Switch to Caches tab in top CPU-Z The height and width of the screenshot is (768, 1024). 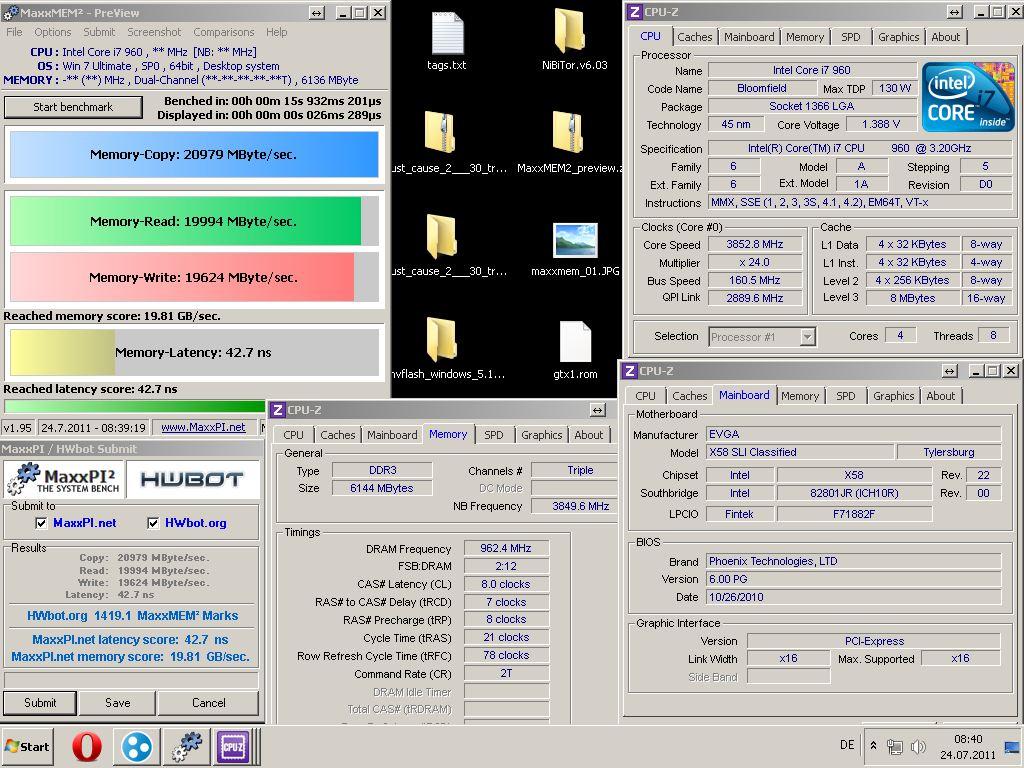694,37
